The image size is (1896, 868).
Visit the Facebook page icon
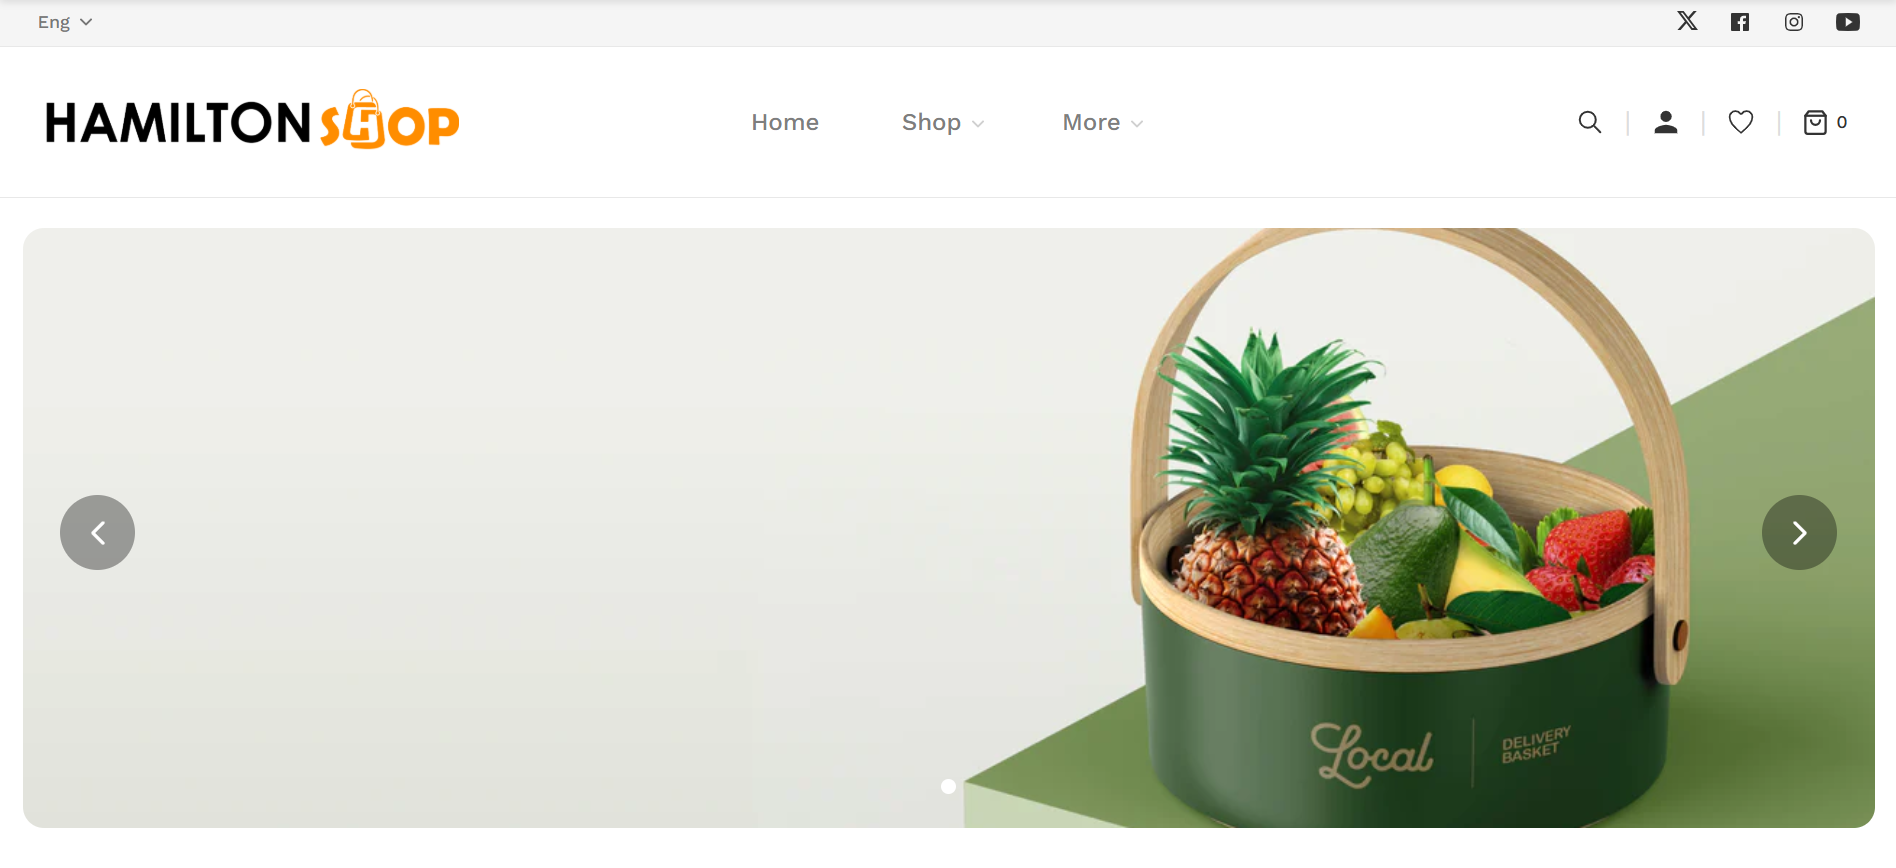(1740, 22)
